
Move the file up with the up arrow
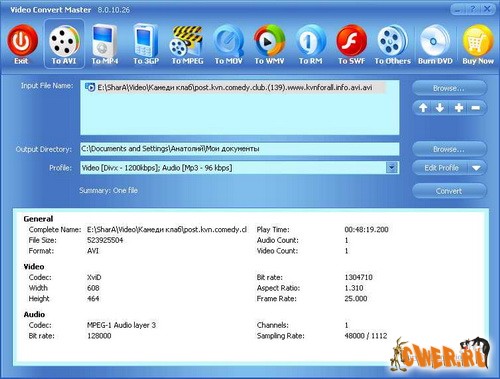[423, 108]
